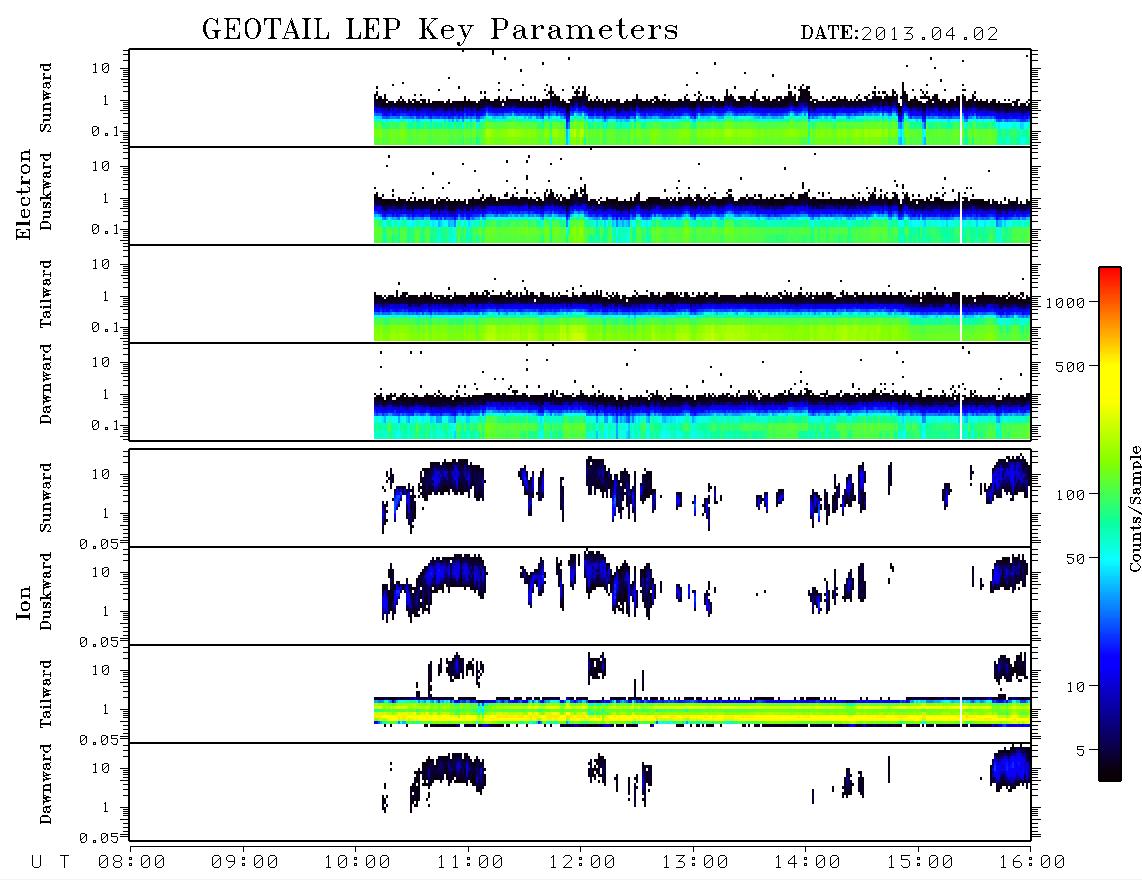
Task: Click the vertical "Ion" group label
Action: click(24, 602)
